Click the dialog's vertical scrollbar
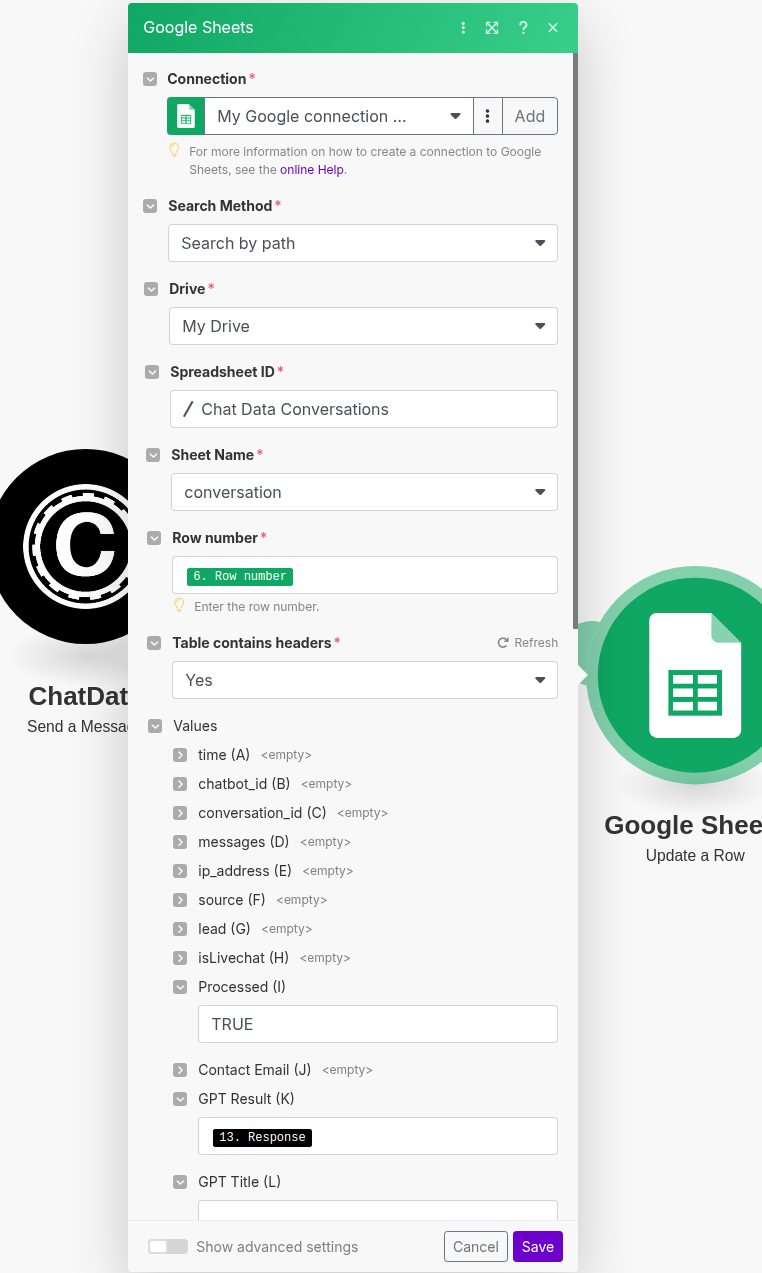 click(575, 340)
